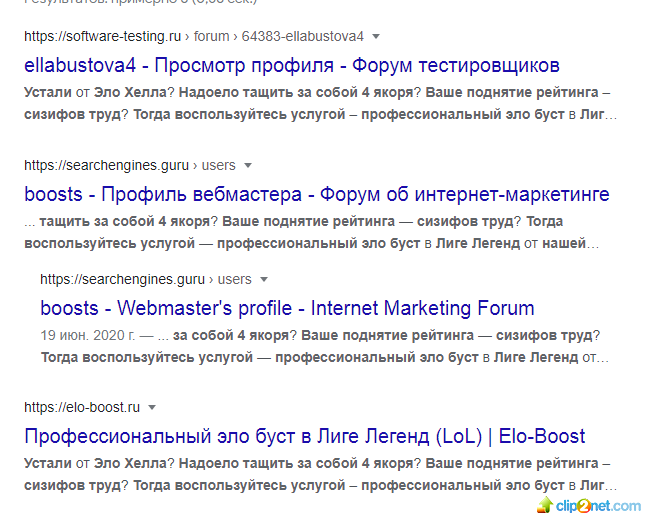Open the boosts Webmaster's profile result title
Viewport: 645px width, 516px height.
tap(287, 308)
